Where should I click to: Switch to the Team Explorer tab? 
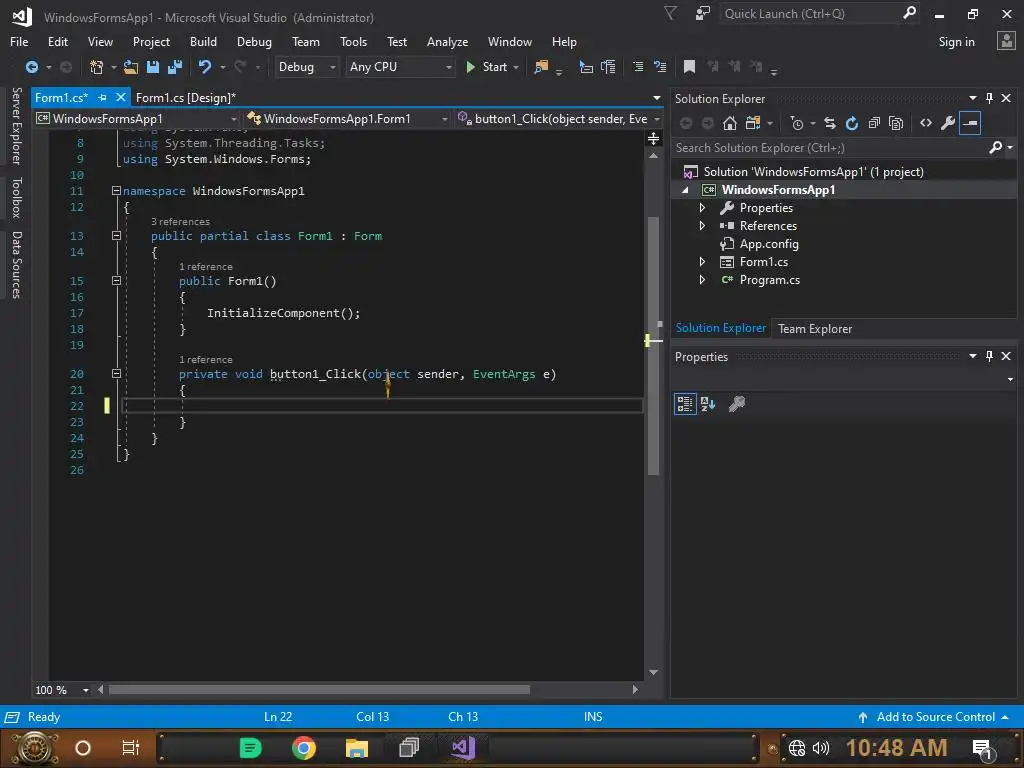click(814, 329)
